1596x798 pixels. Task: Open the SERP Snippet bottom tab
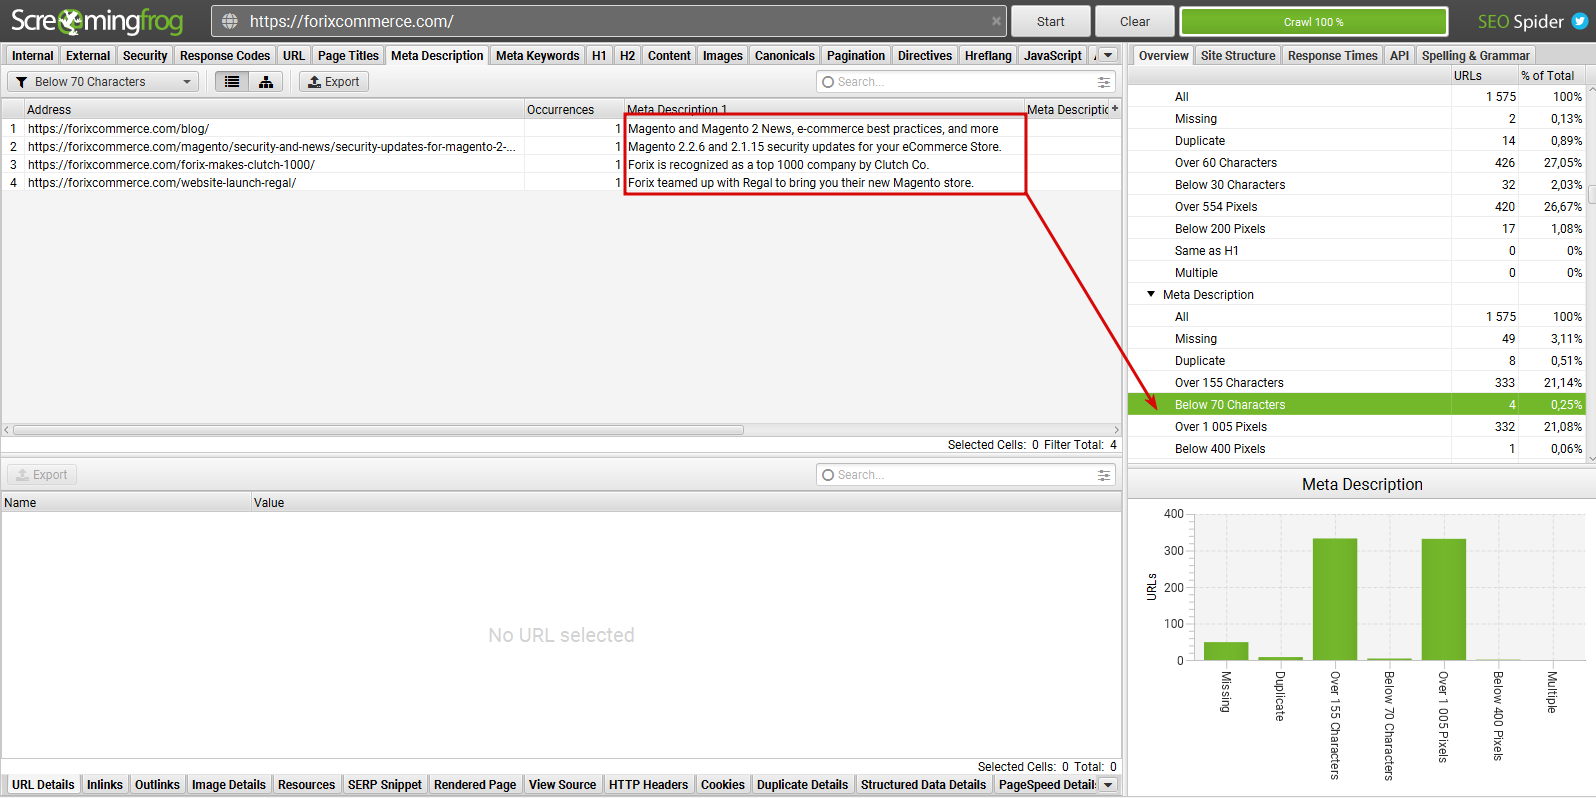[x=385, y=785]
